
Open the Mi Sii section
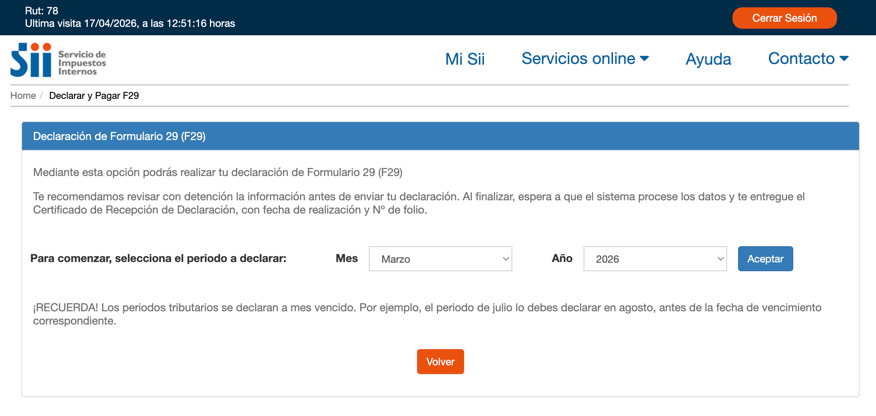464,59
